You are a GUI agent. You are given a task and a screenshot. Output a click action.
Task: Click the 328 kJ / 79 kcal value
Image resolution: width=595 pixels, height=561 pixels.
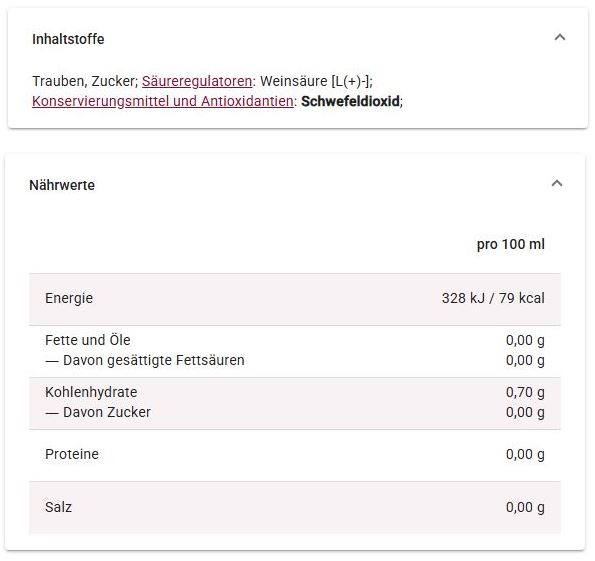click(x=493, y=298)
